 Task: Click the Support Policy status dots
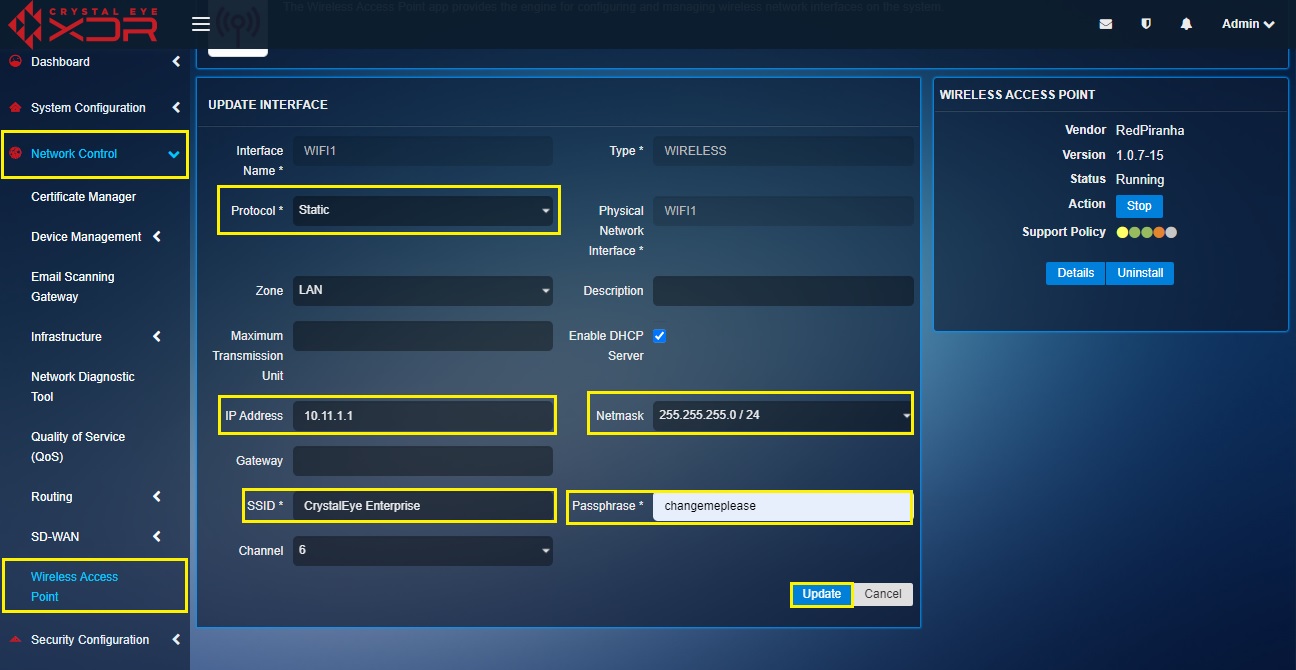(1146, 232)
